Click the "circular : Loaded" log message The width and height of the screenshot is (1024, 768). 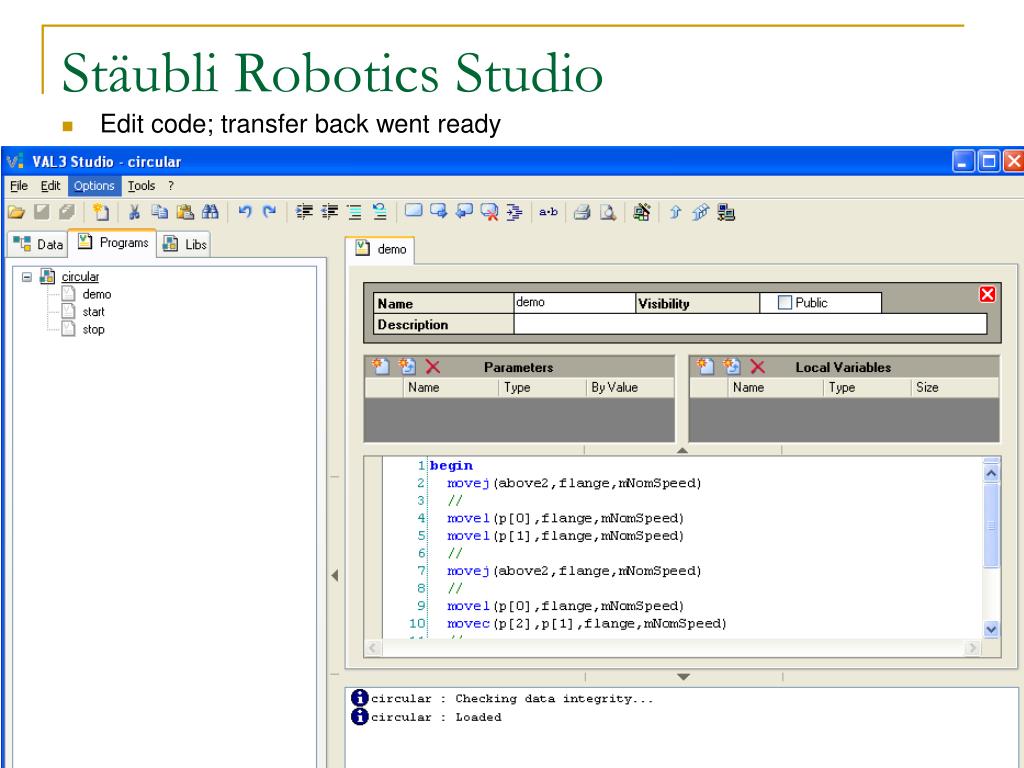click(x=436, y=717)
